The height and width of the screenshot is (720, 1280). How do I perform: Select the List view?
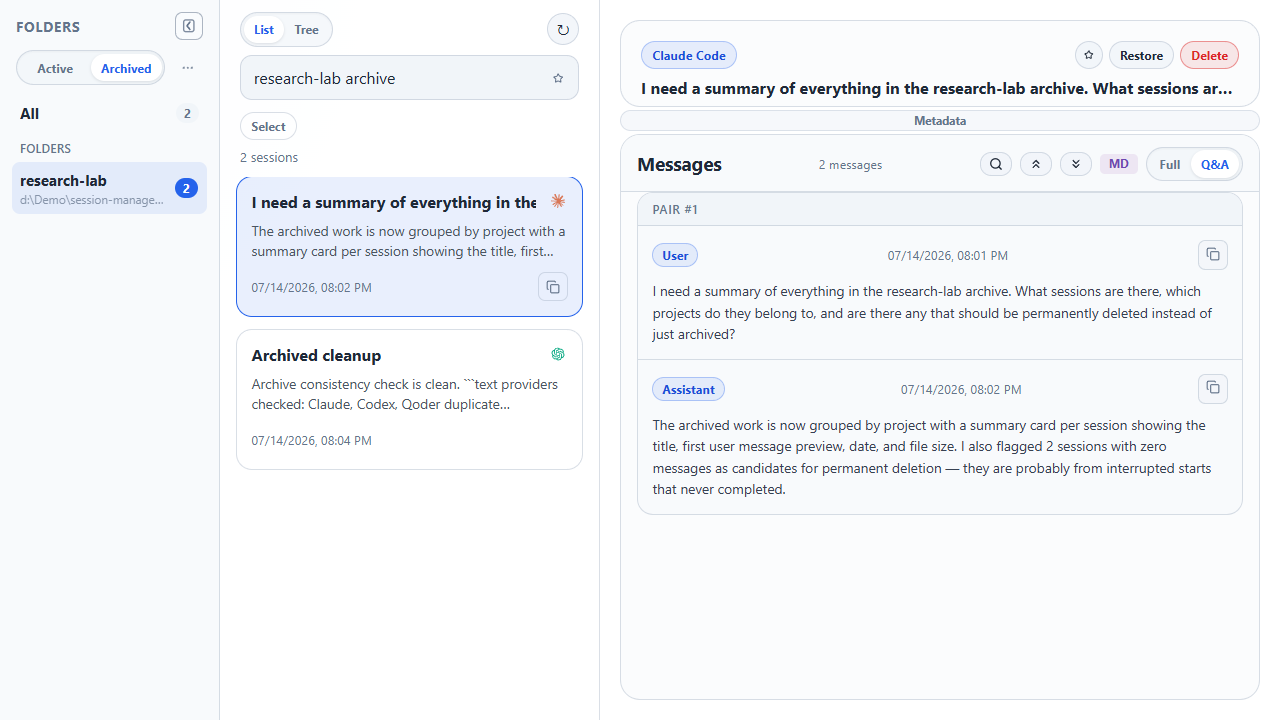(264, 30)
